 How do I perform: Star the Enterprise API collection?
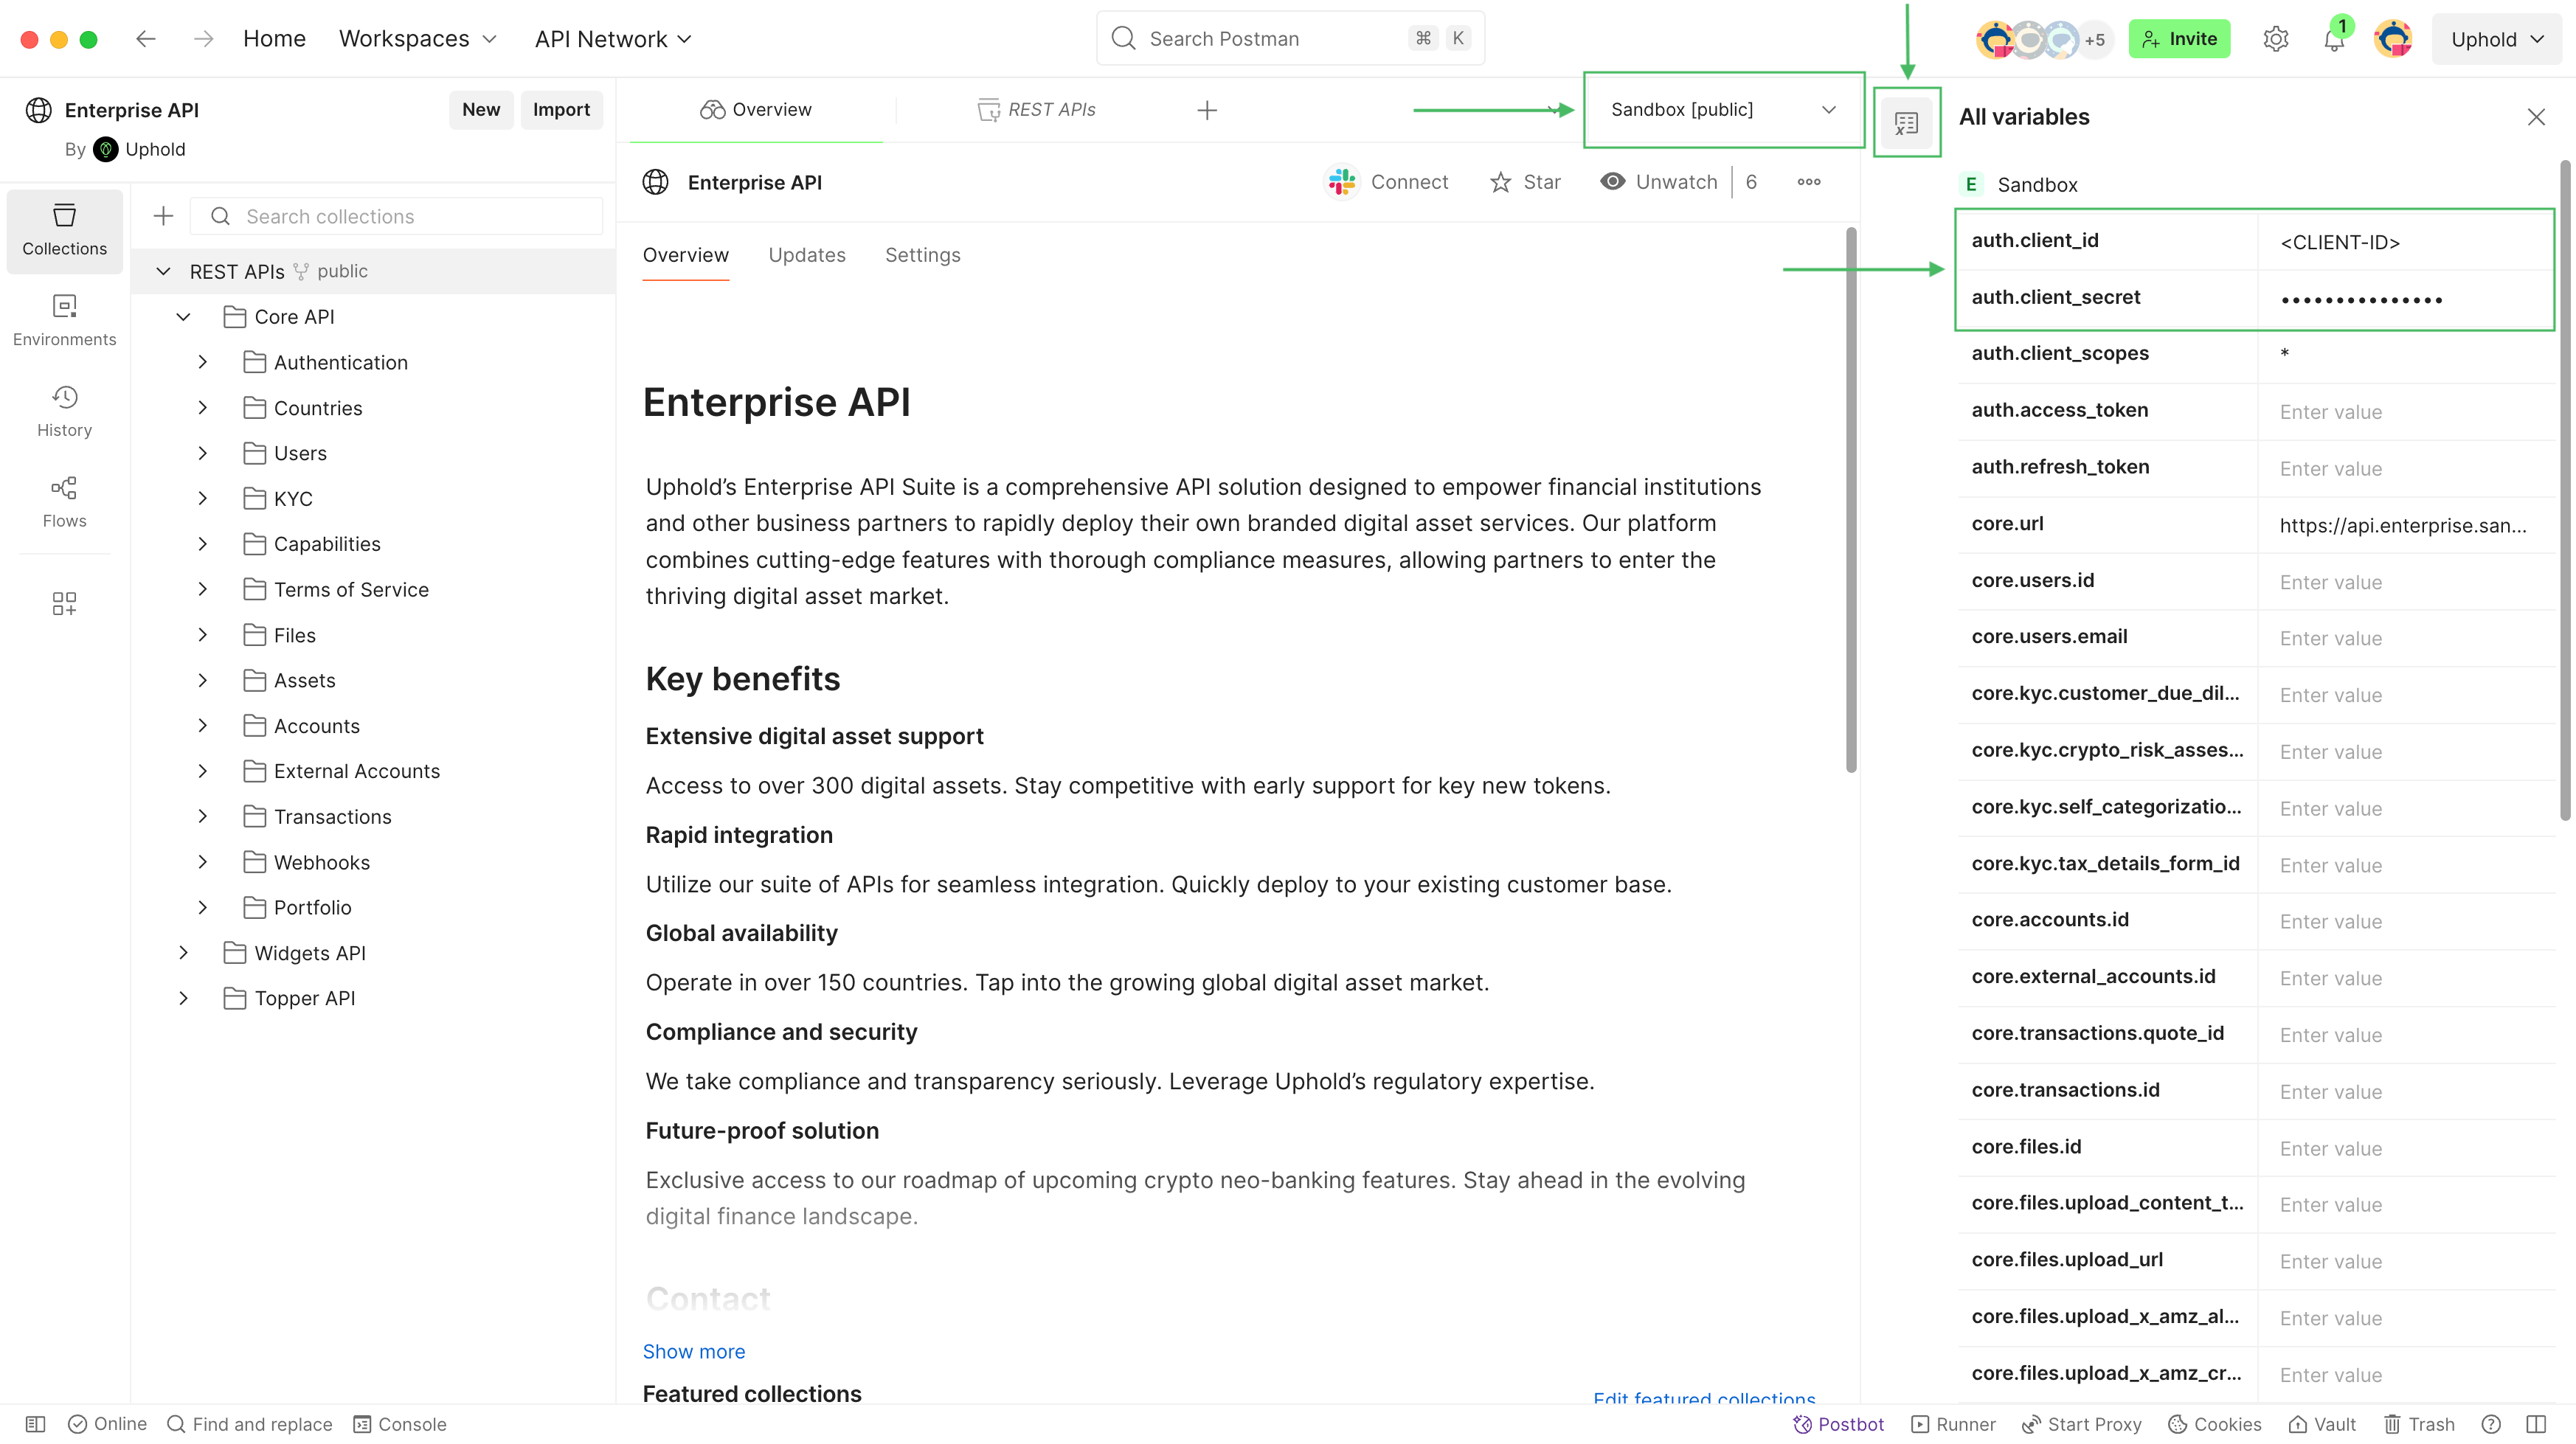click(x=1525, y=181)
